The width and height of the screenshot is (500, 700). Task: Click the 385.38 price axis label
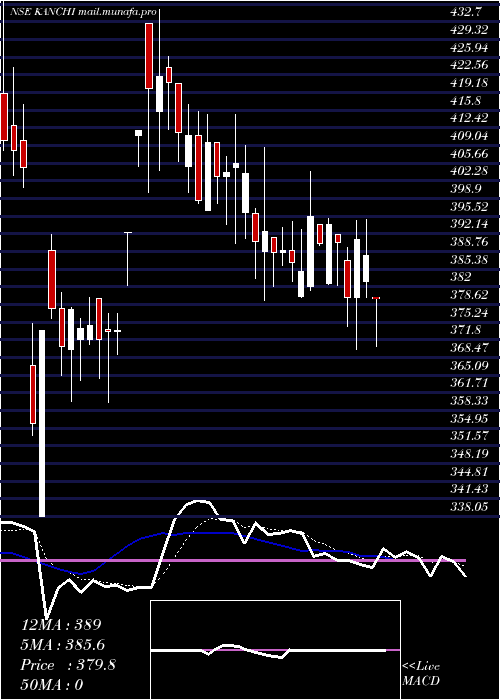pos(470,259)
